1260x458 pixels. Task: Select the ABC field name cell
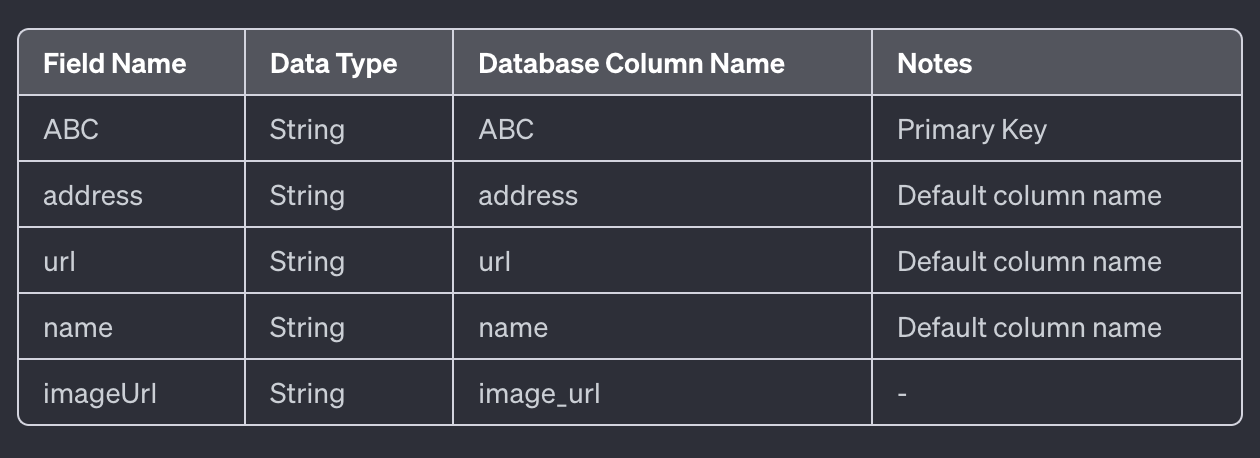[71, 130]
